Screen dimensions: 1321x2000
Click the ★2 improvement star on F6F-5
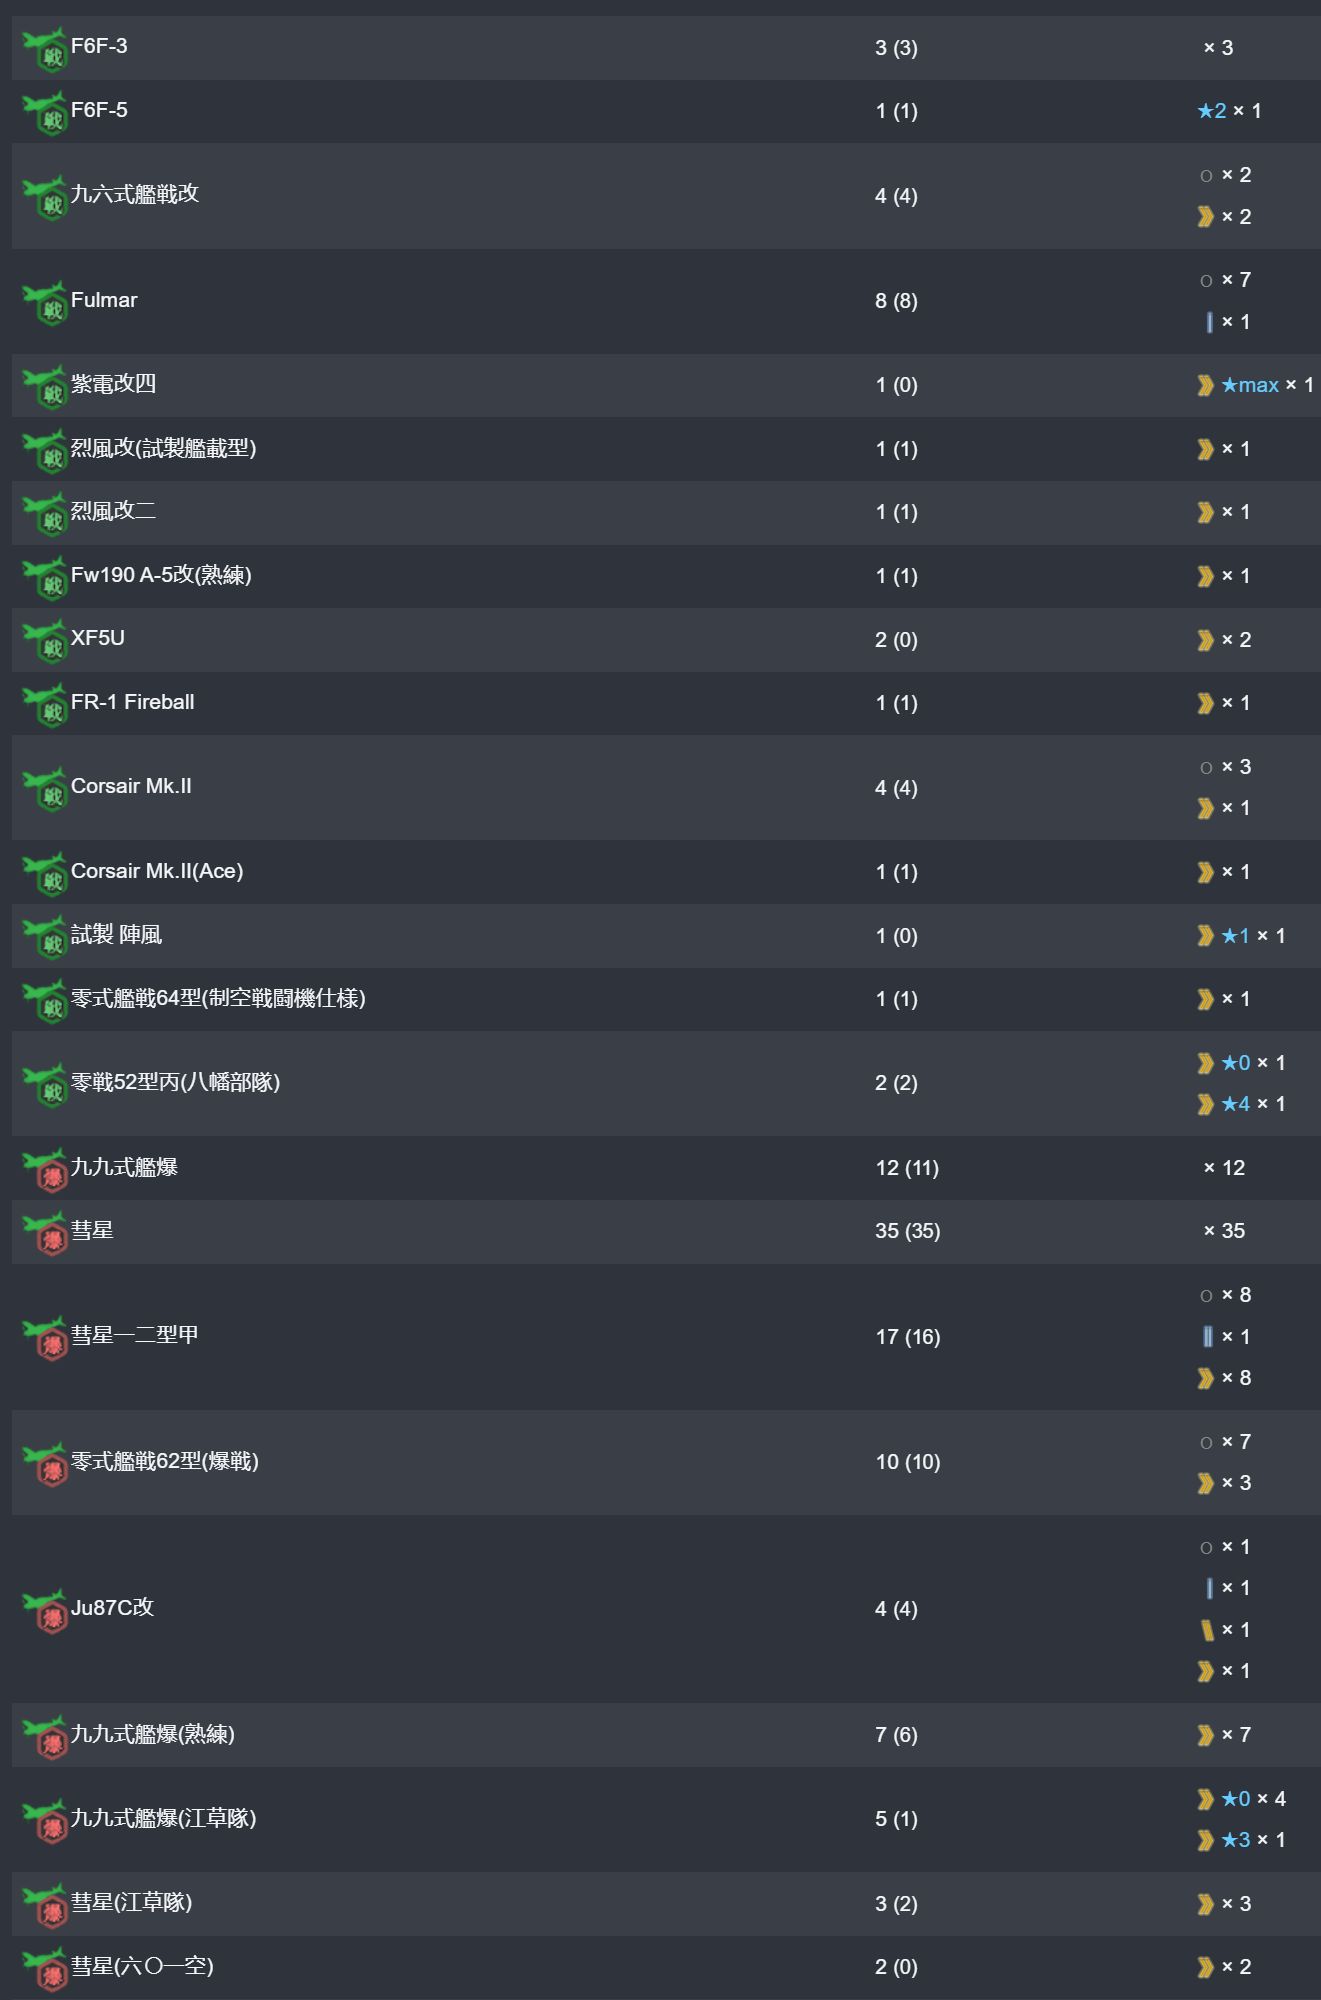coord(1212,111)
